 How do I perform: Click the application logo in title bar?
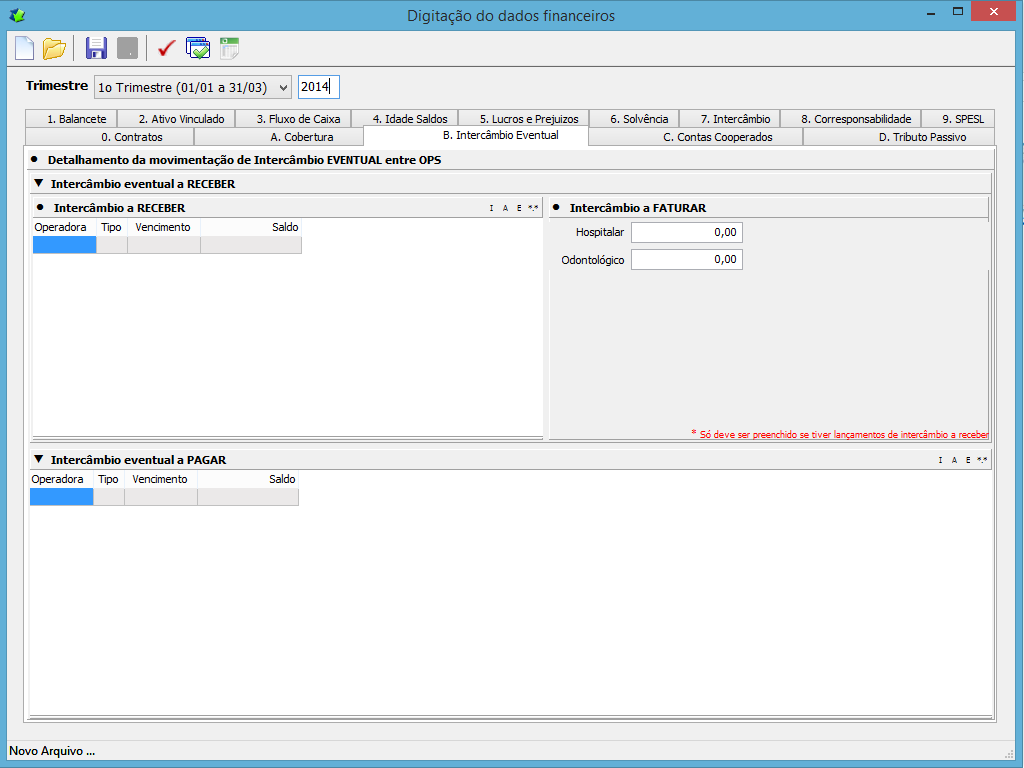click(x=18, y=14)
